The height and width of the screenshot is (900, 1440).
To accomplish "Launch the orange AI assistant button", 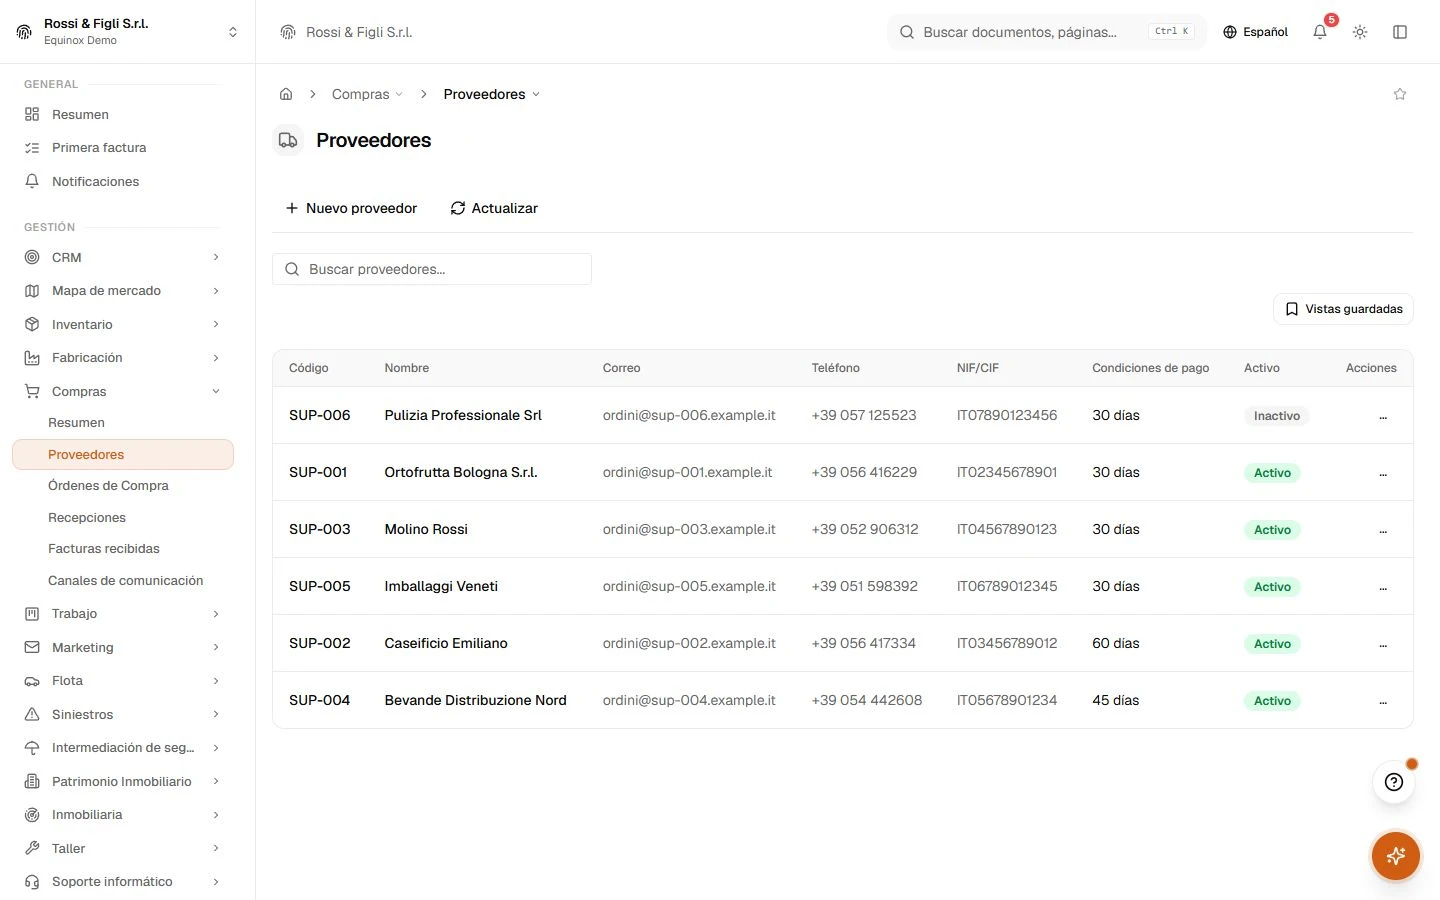I will pos(1396,856).
